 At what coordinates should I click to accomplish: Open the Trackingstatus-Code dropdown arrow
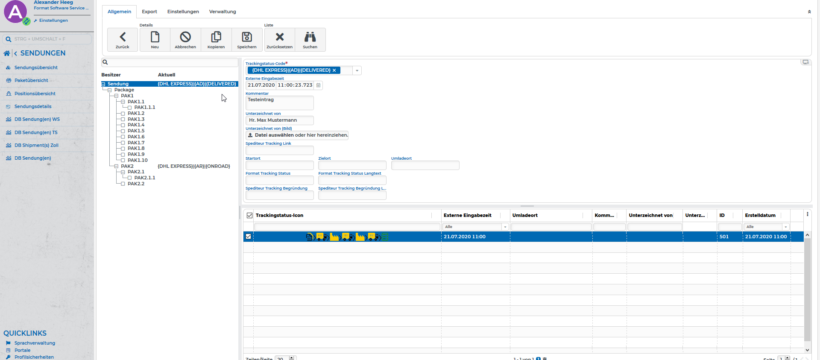point(357,70)
